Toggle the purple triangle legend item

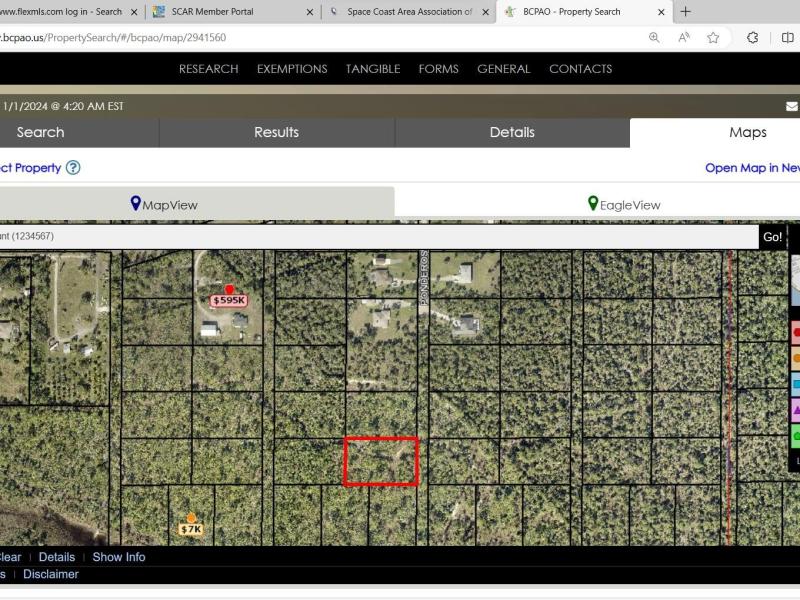[x=796, y=410]
